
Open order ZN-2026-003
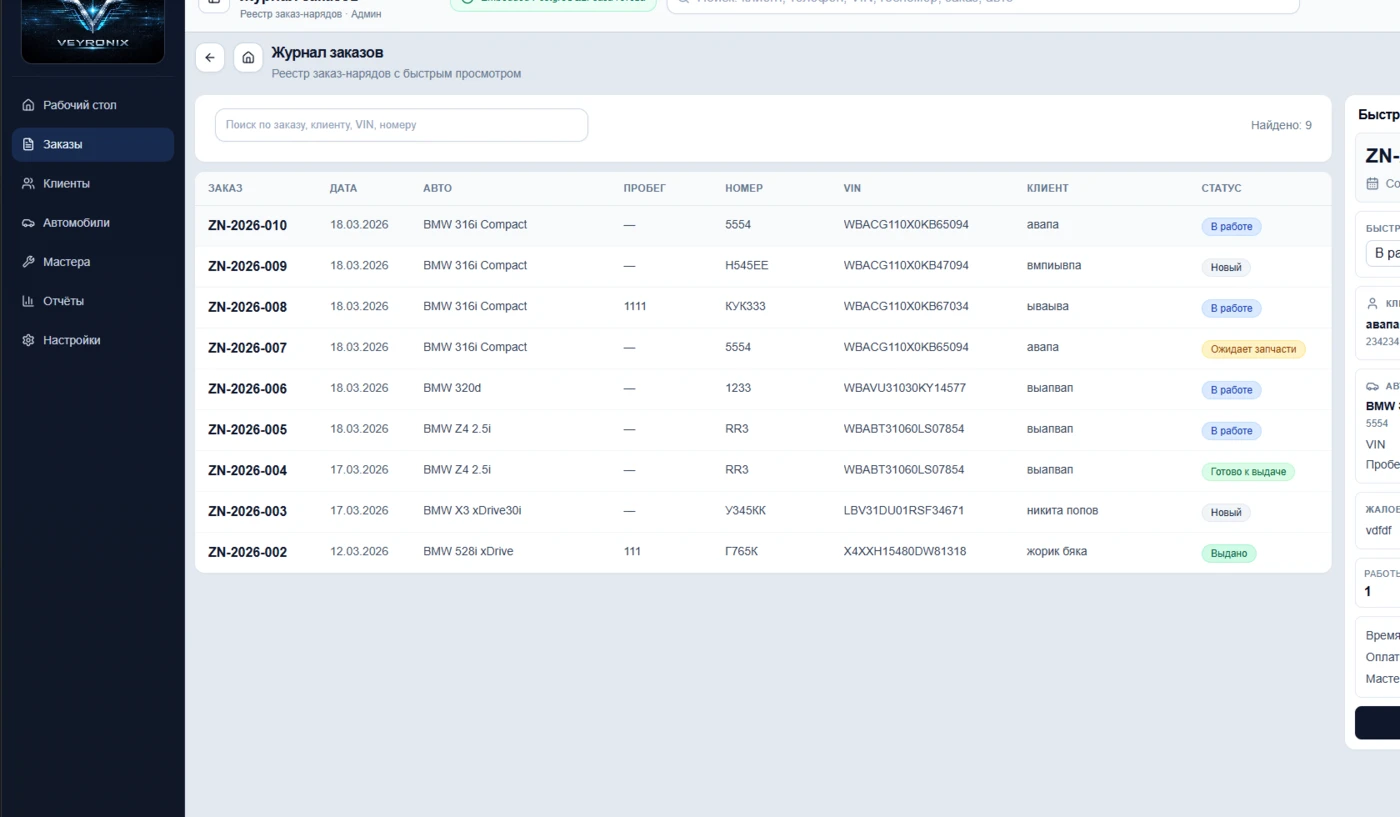[x=247, y=512]
